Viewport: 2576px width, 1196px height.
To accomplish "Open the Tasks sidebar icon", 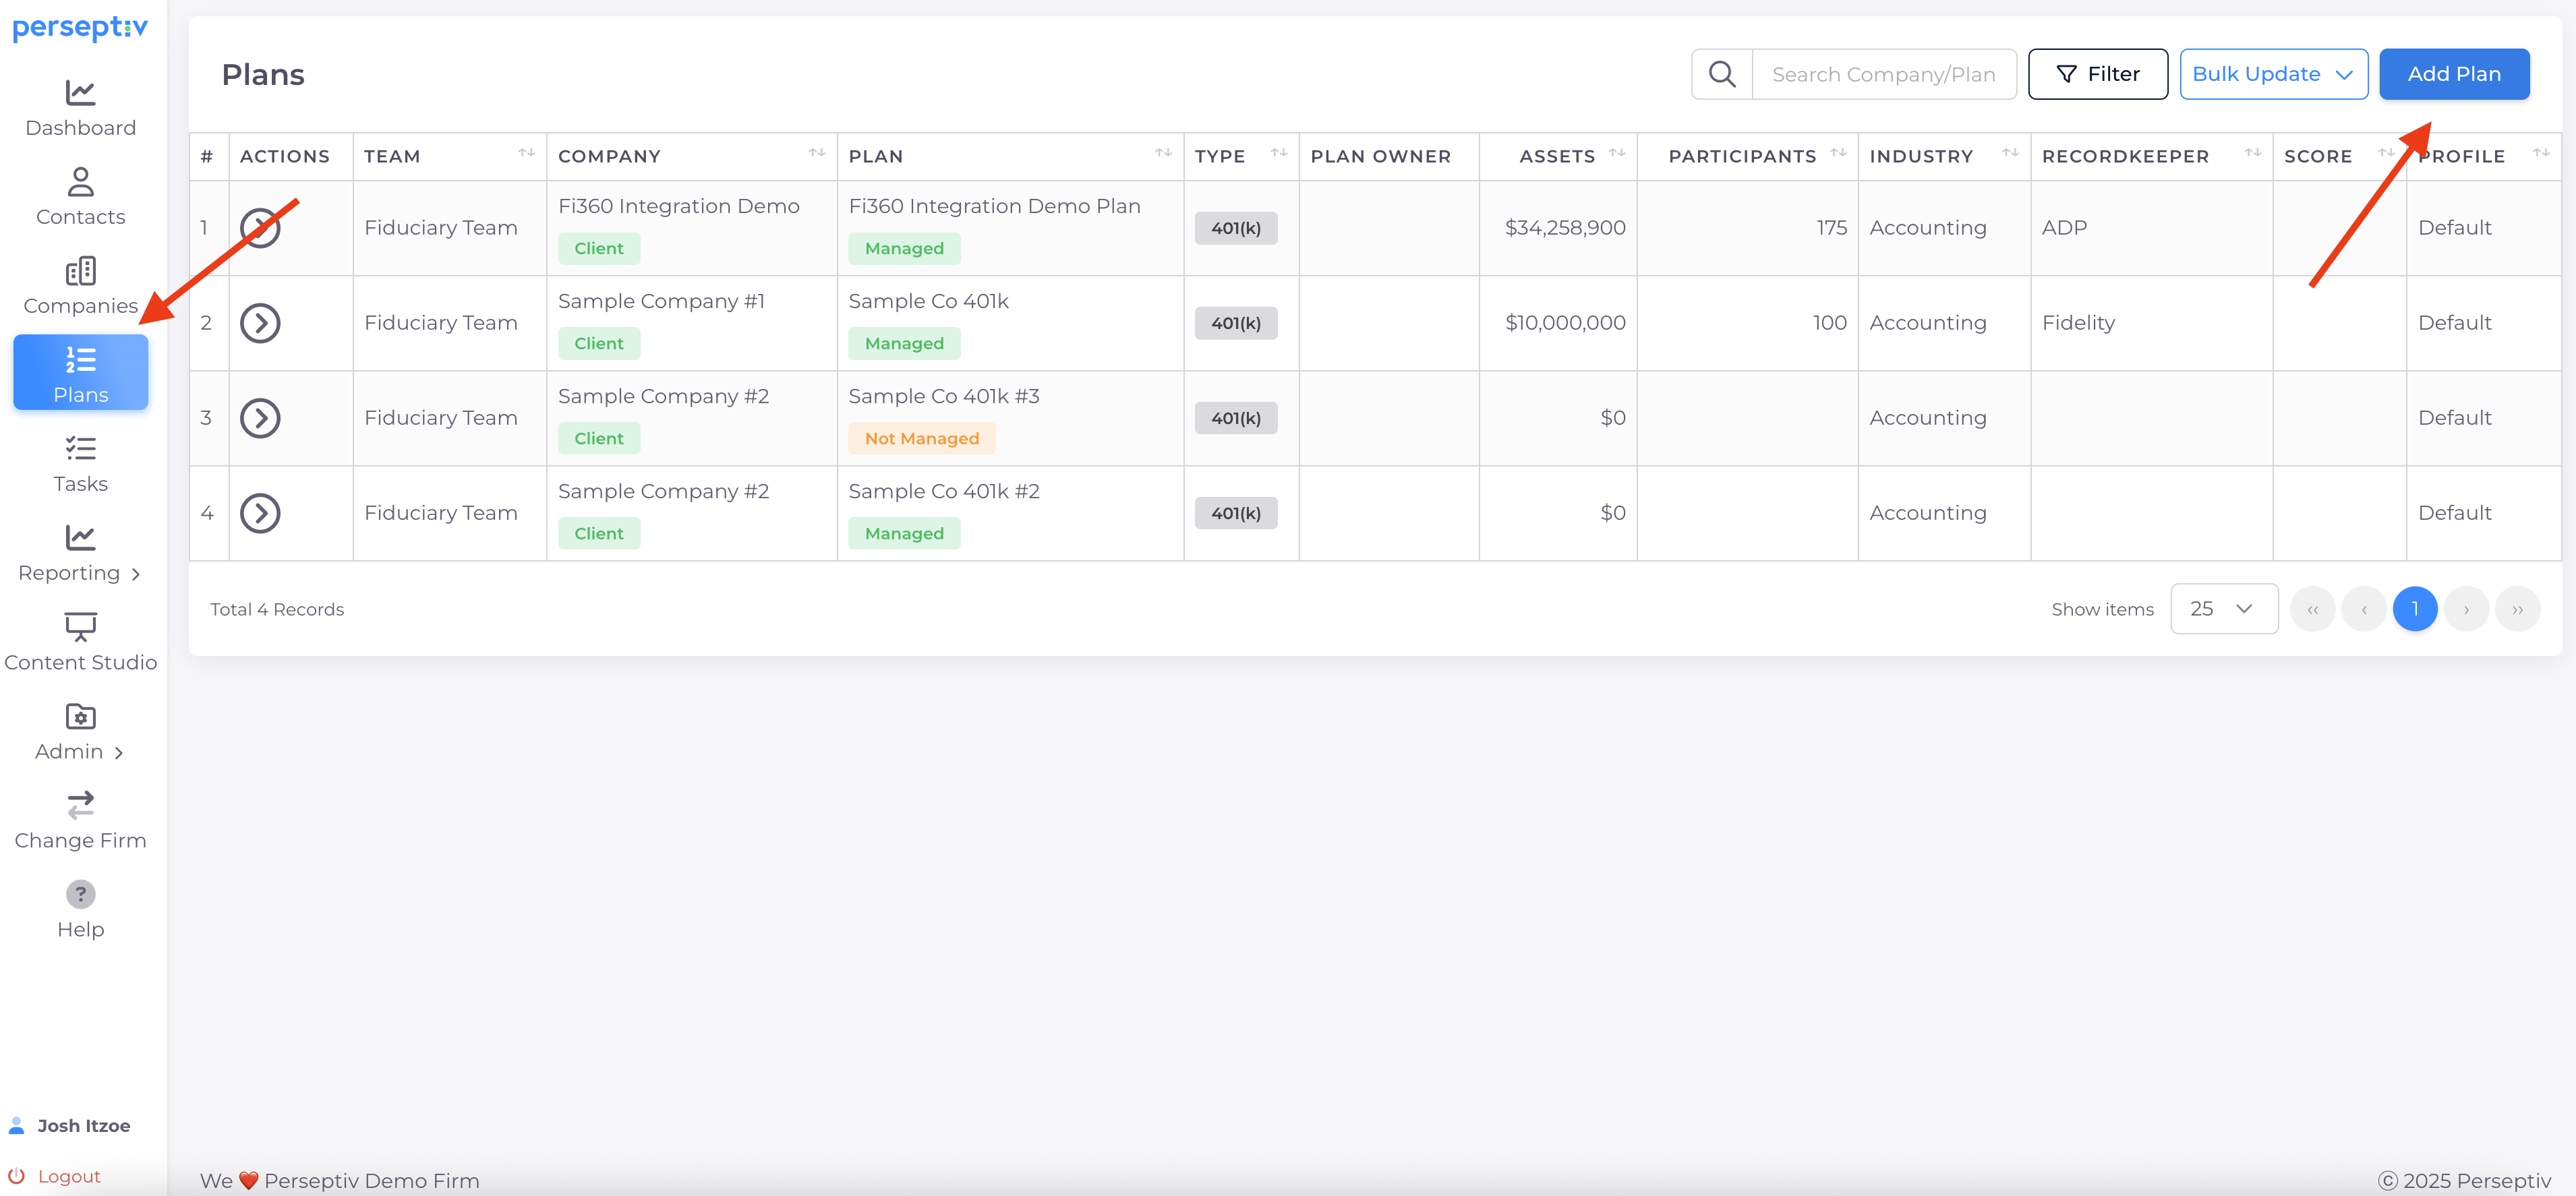I will (80, 449).
